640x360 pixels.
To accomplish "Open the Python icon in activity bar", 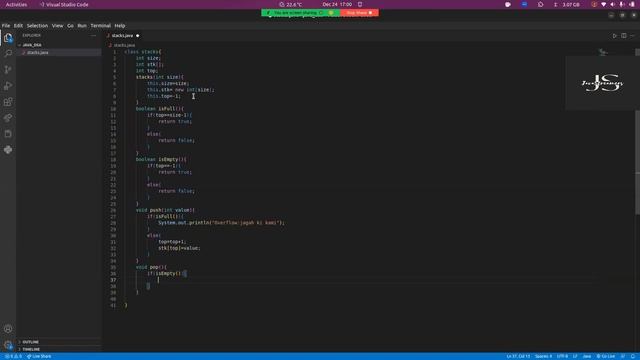I will 8,150.
